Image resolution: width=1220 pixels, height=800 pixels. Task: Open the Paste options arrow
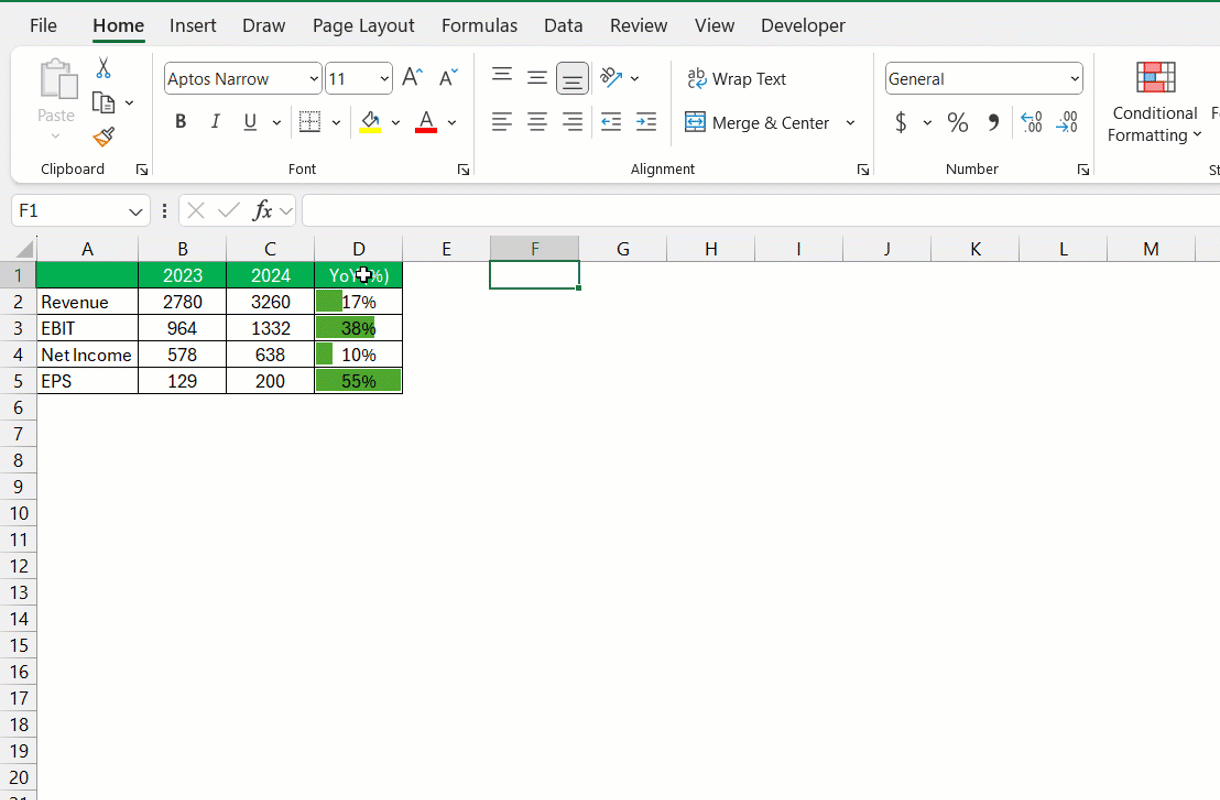coord(56,136)
